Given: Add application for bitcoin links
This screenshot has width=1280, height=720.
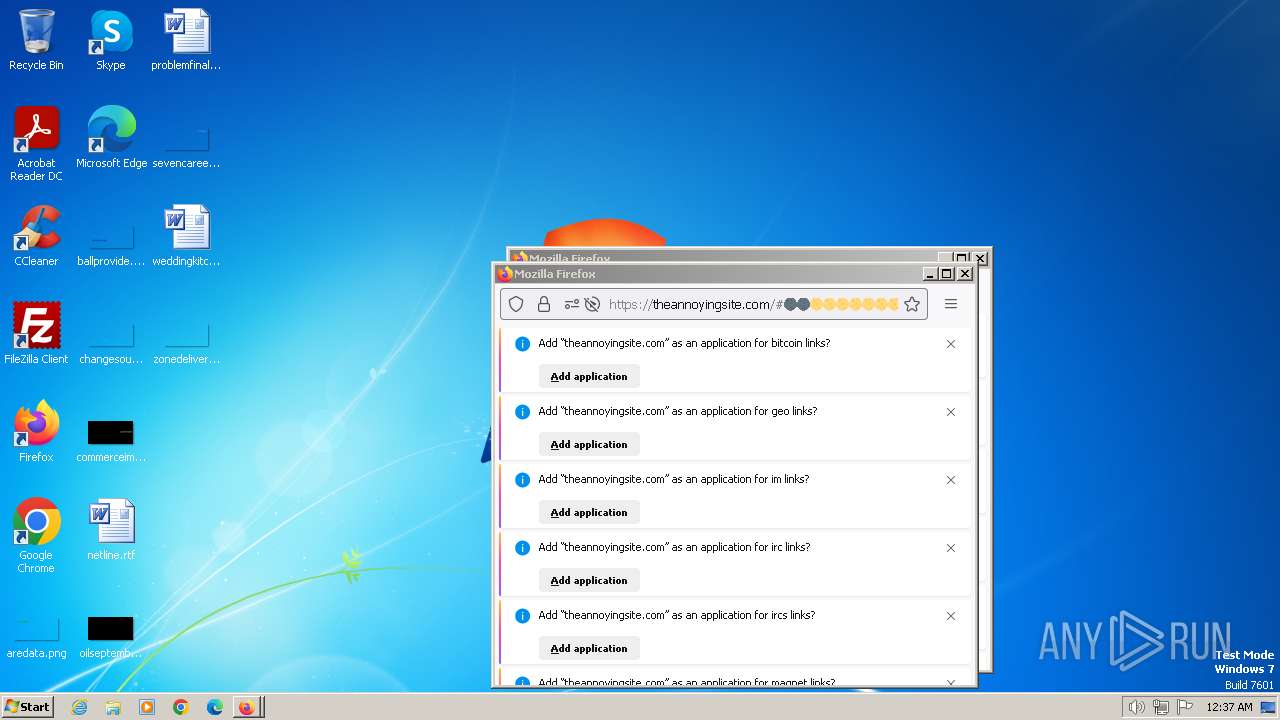Looking at the screenshot, I should pos(589,376).
